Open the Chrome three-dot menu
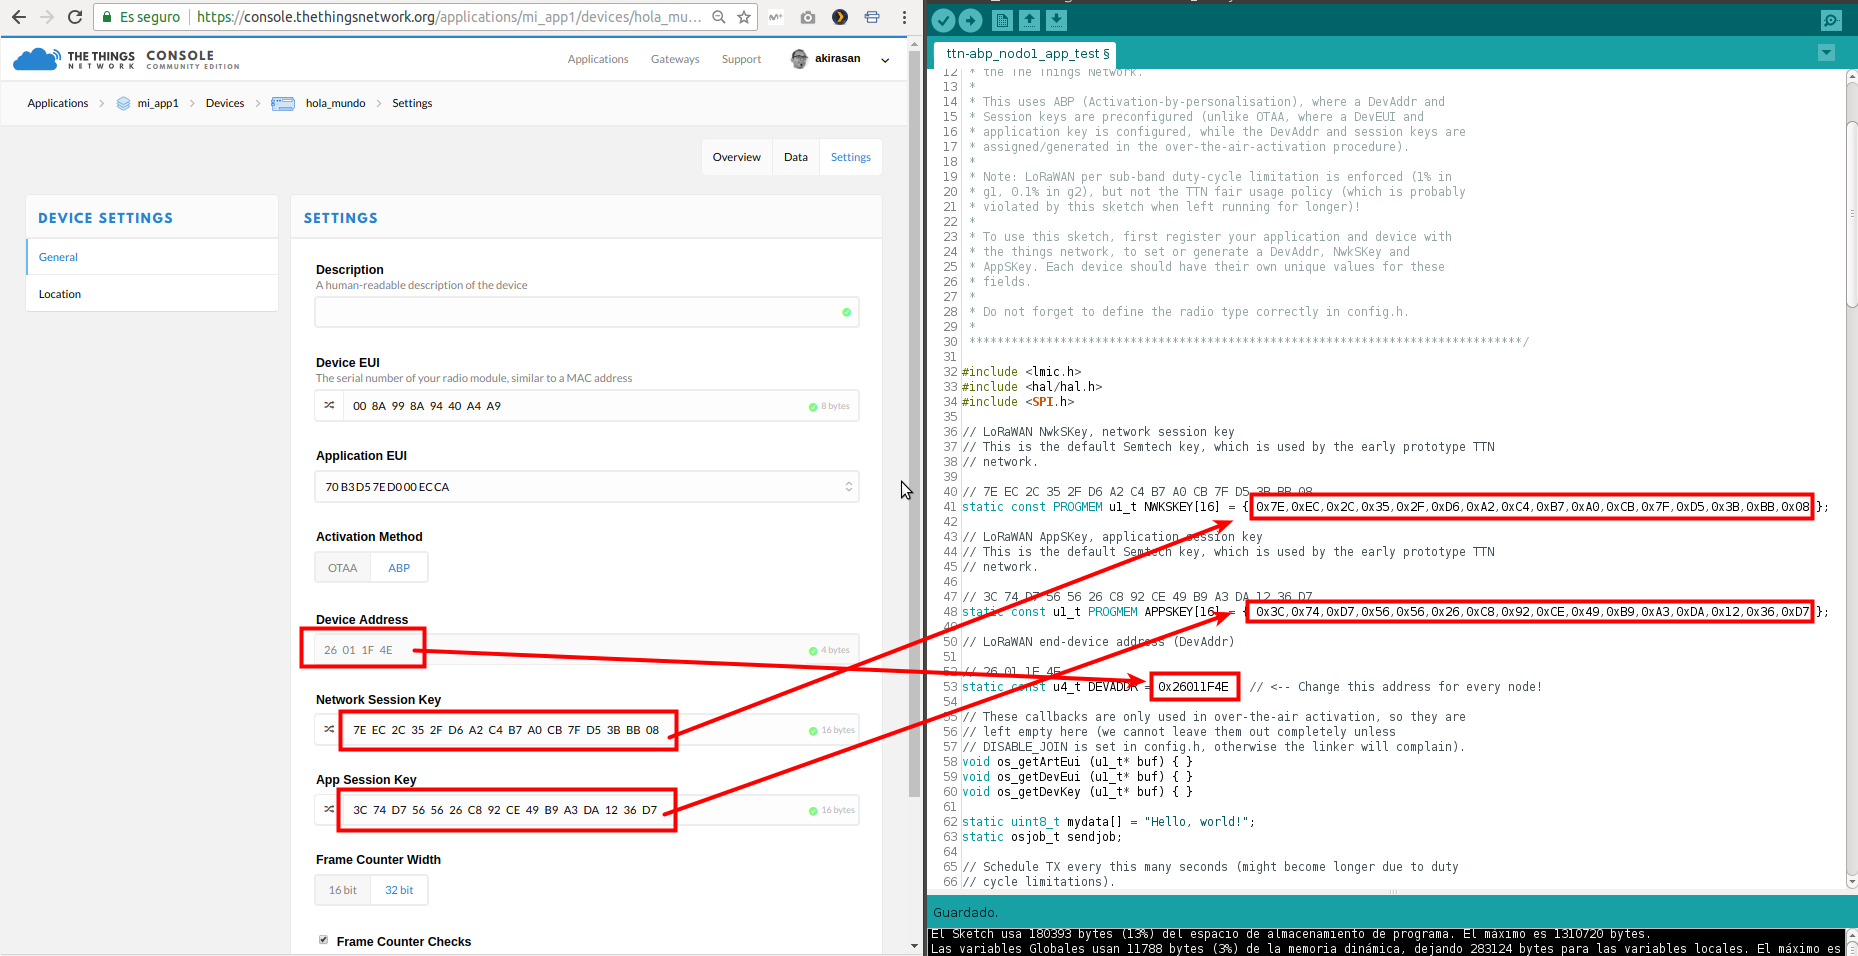The image size is (1858, 956). [x=904, y=17]
